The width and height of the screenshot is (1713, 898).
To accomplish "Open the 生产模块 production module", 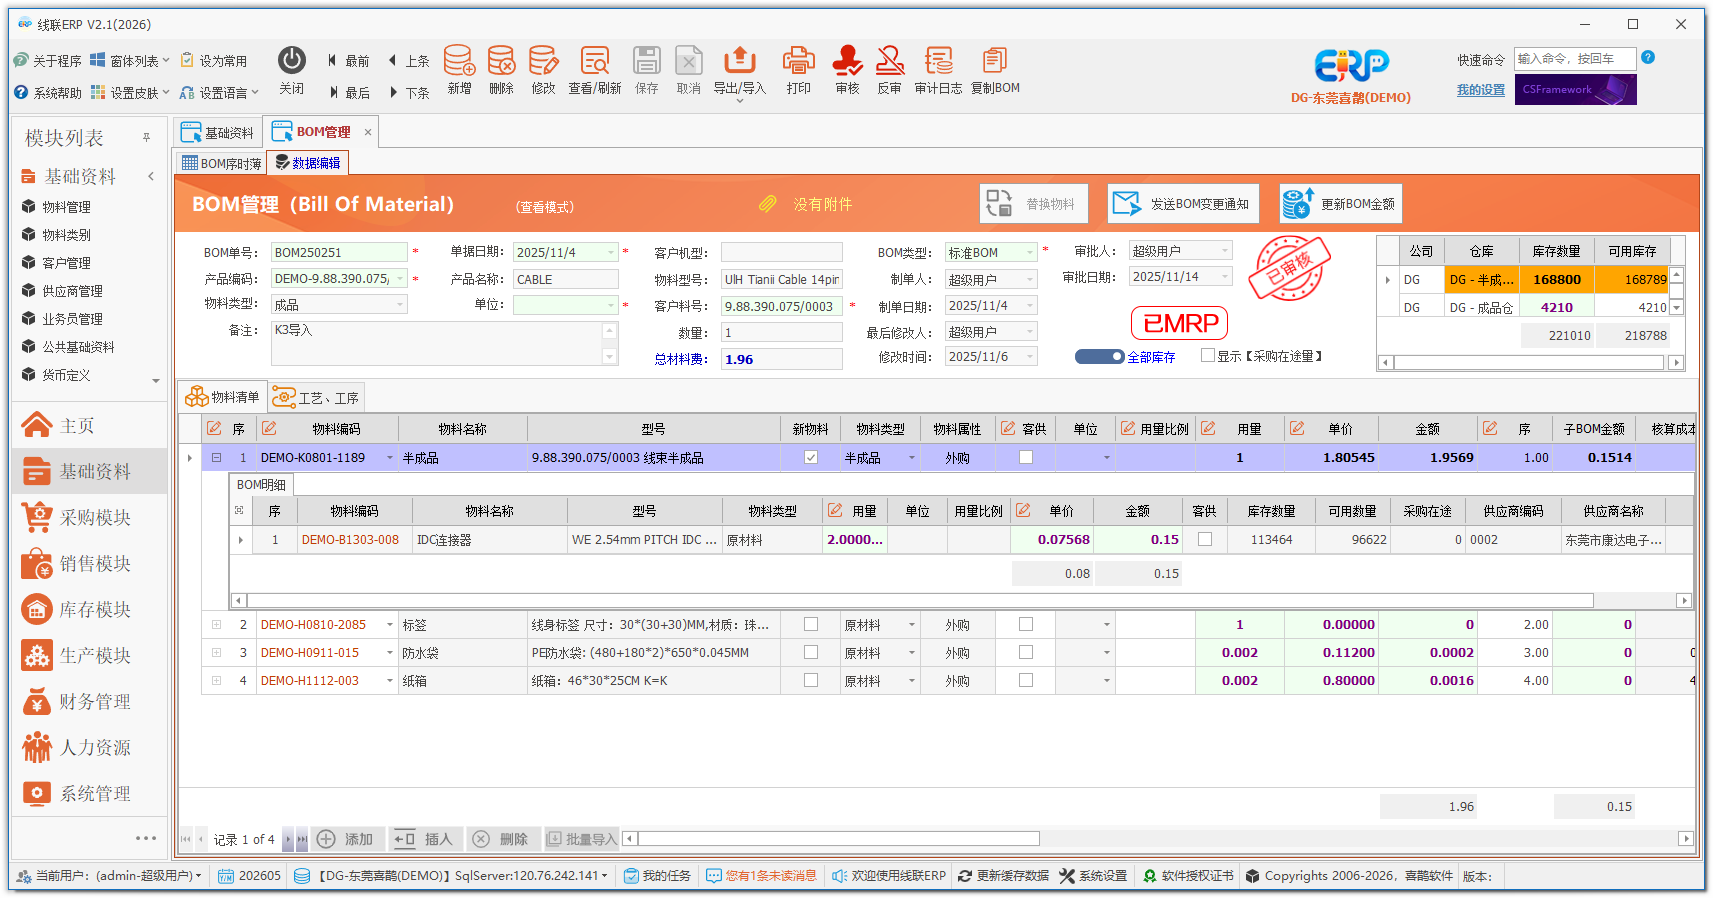I will [89, 656].
